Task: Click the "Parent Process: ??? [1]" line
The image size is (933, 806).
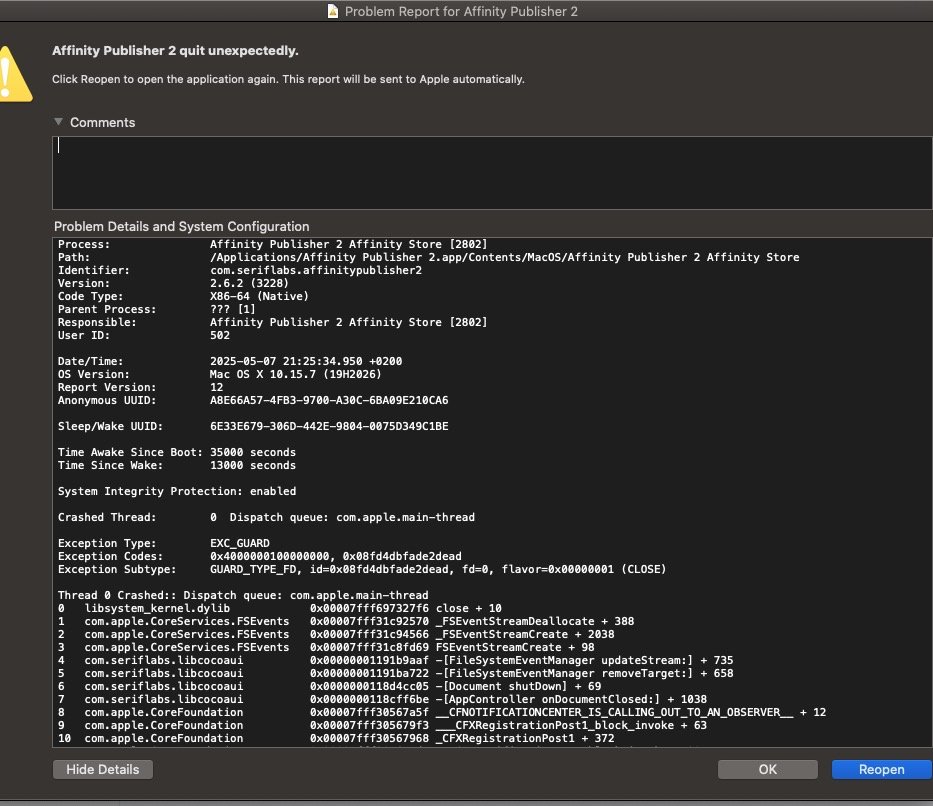Action: tap(156, 309)
